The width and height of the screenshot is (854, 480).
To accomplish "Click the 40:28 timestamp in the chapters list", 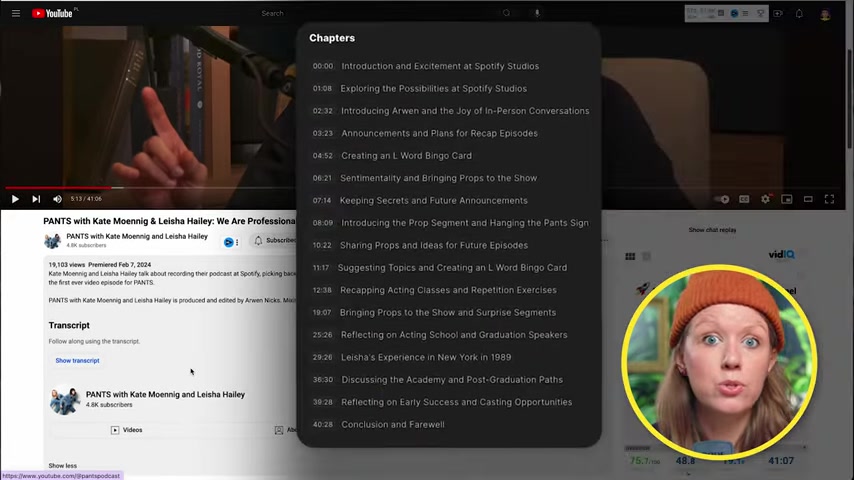I will pyautogui.click(x=322, y=424).
